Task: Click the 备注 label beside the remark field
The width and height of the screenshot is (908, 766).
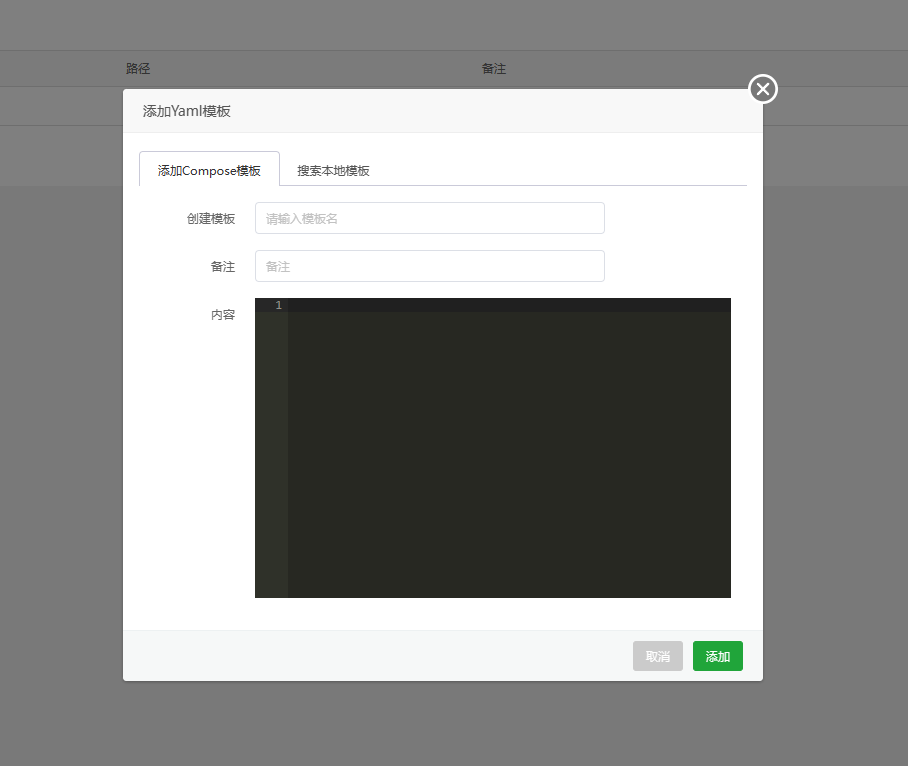Action: click(222, 267)
